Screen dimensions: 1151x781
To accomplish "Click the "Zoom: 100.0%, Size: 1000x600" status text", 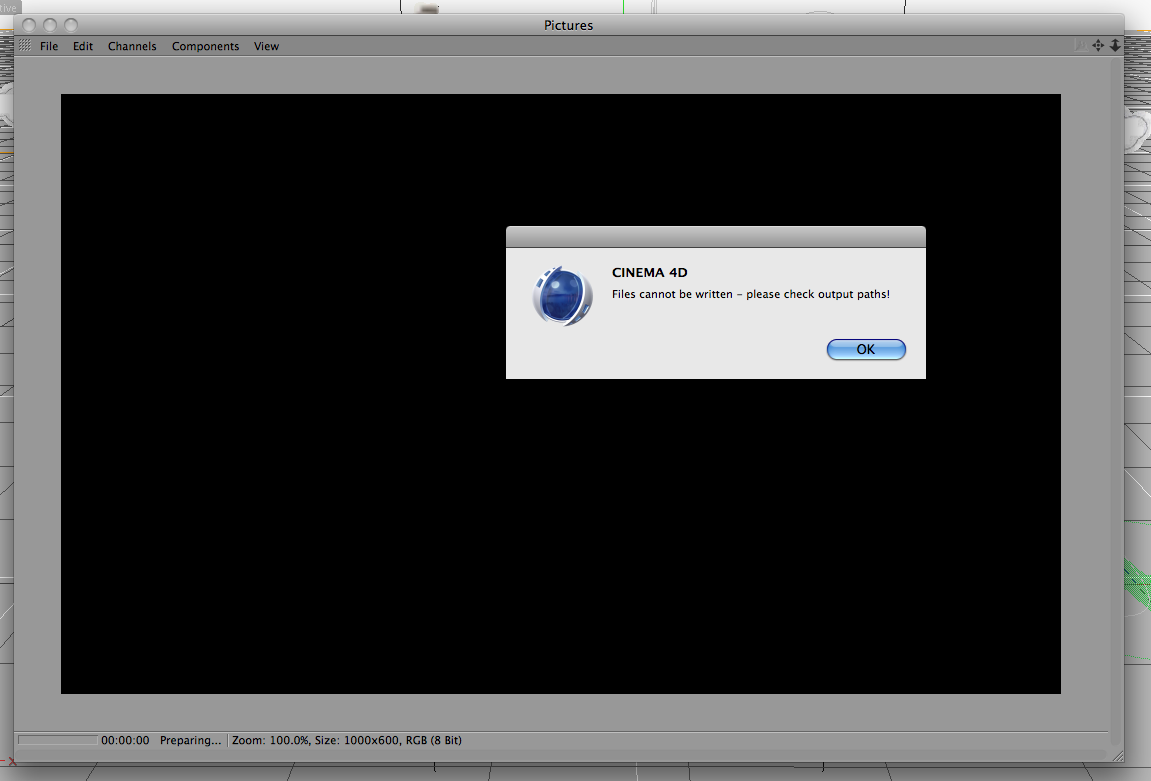I will [318, 740].
